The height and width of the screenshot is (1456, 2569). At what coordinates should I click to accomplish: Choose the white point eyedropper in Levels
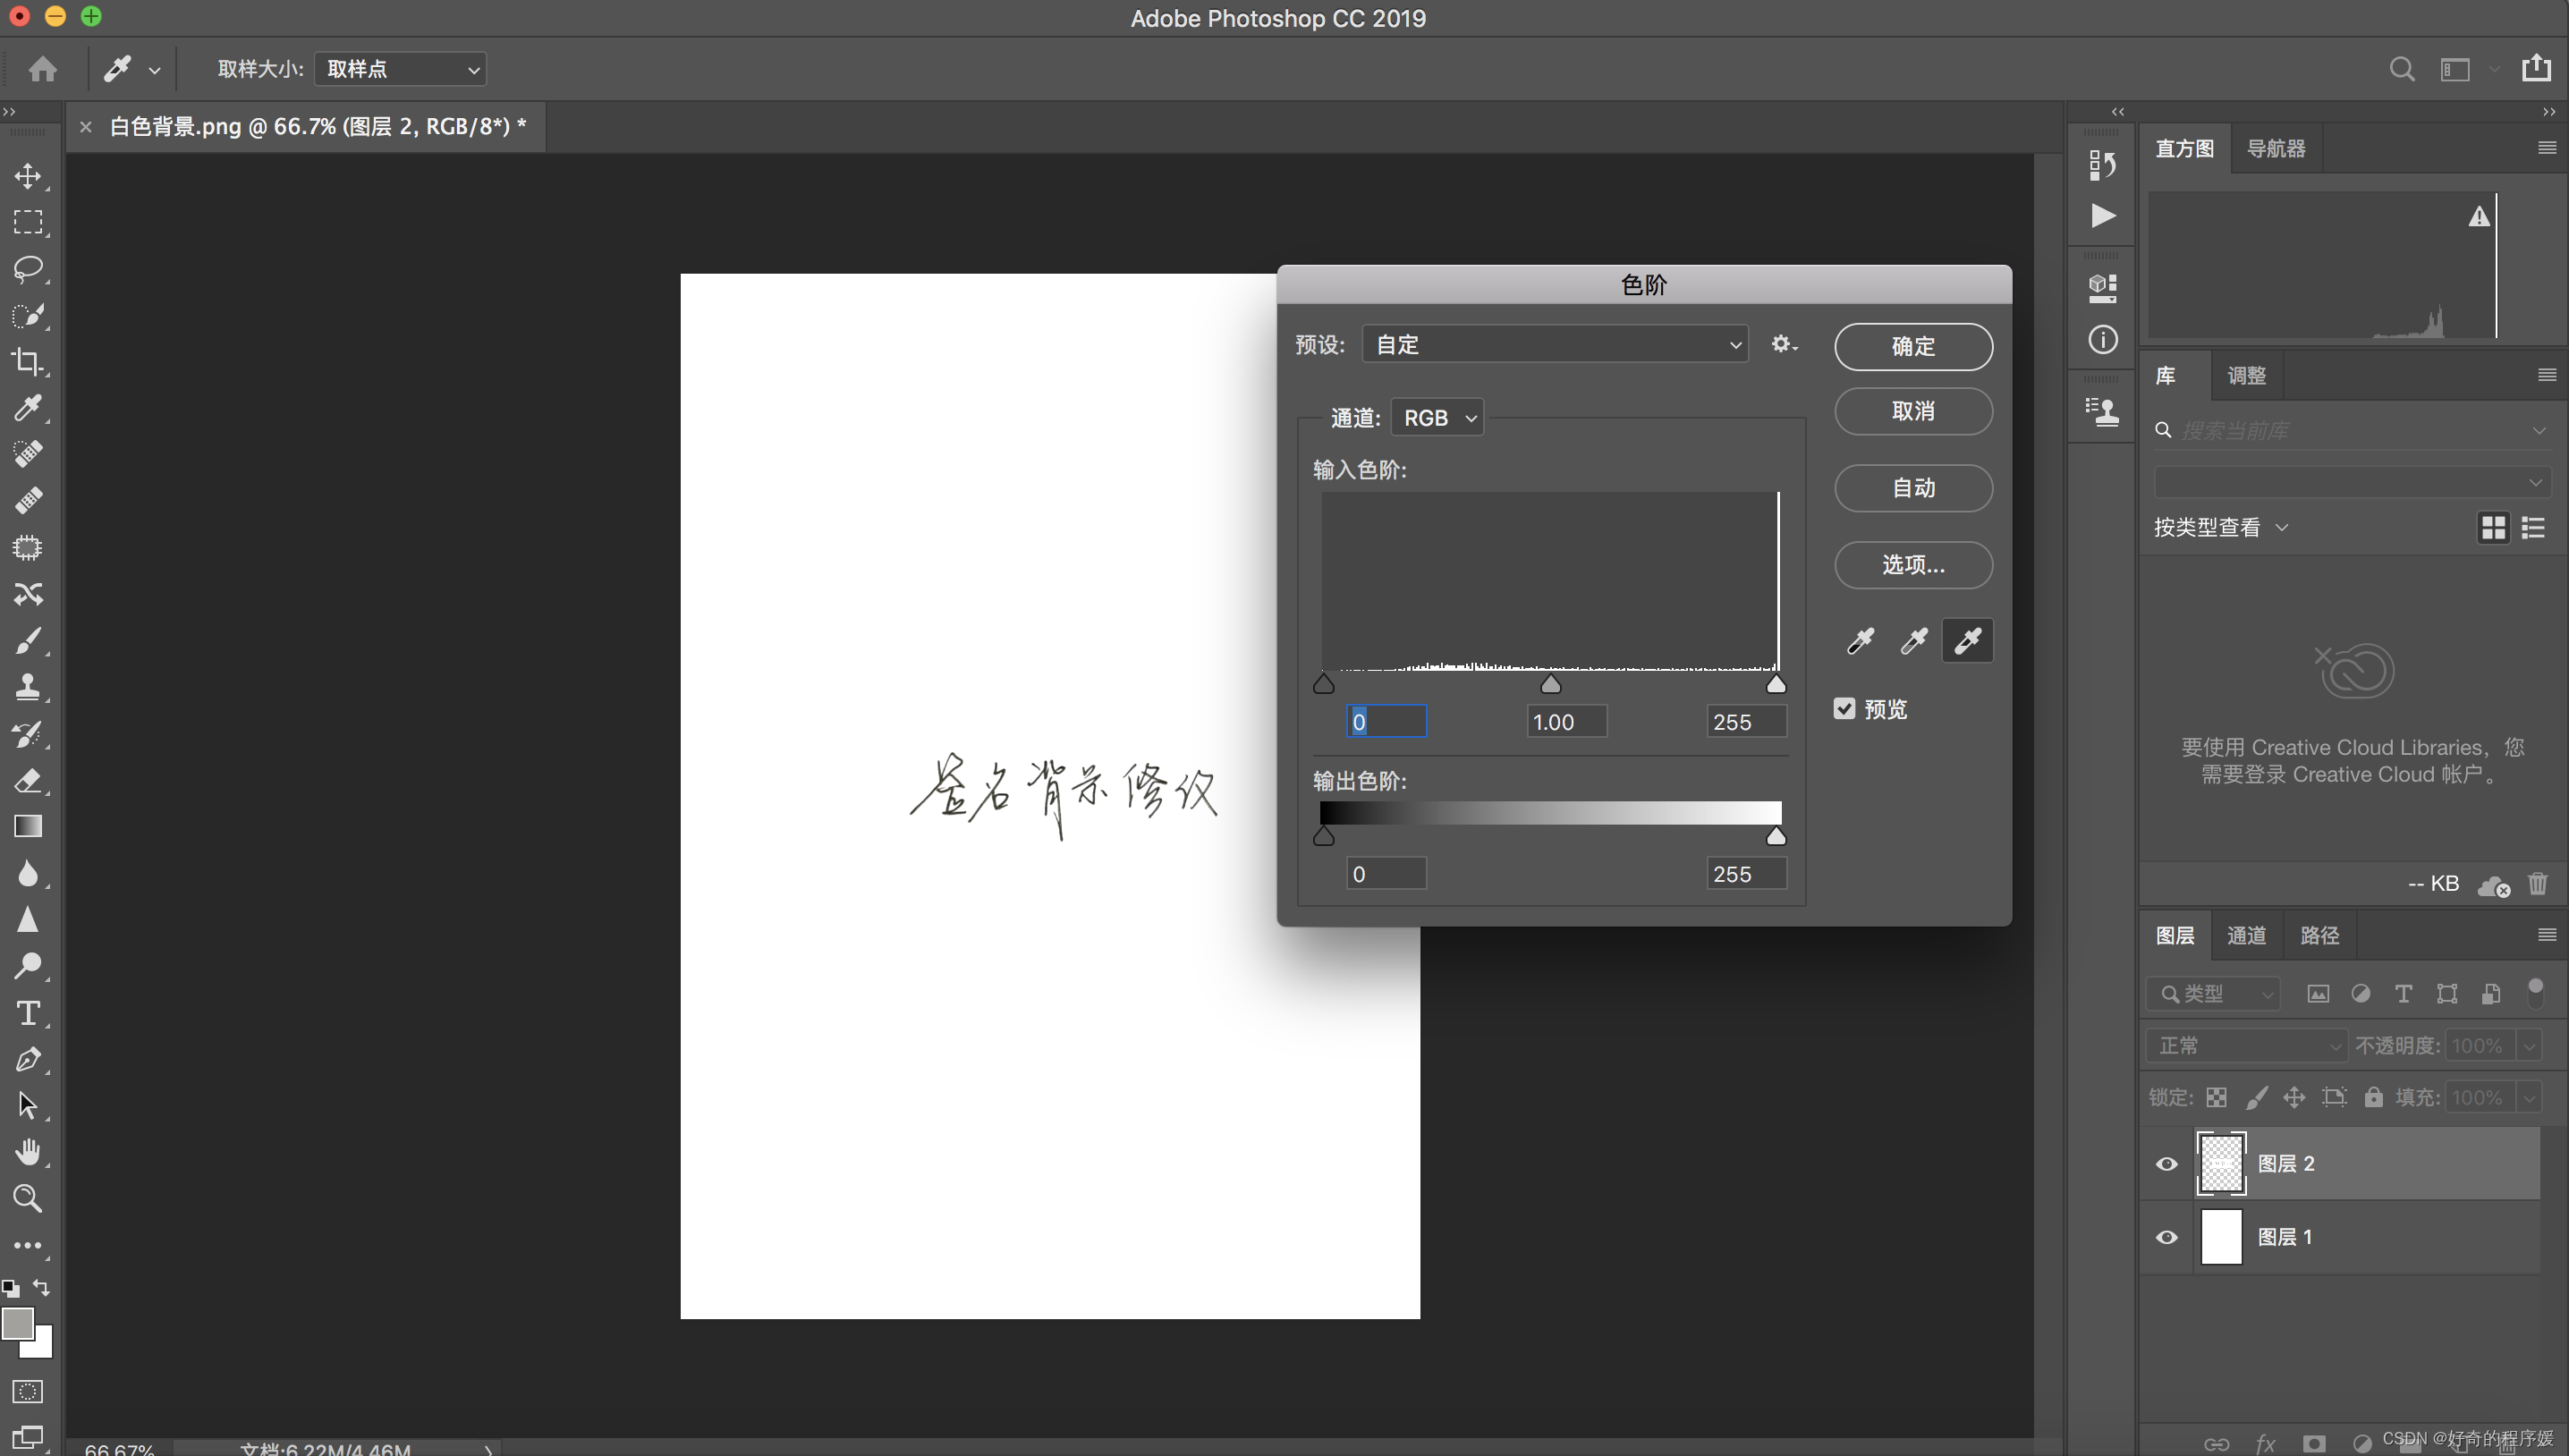1966,641
